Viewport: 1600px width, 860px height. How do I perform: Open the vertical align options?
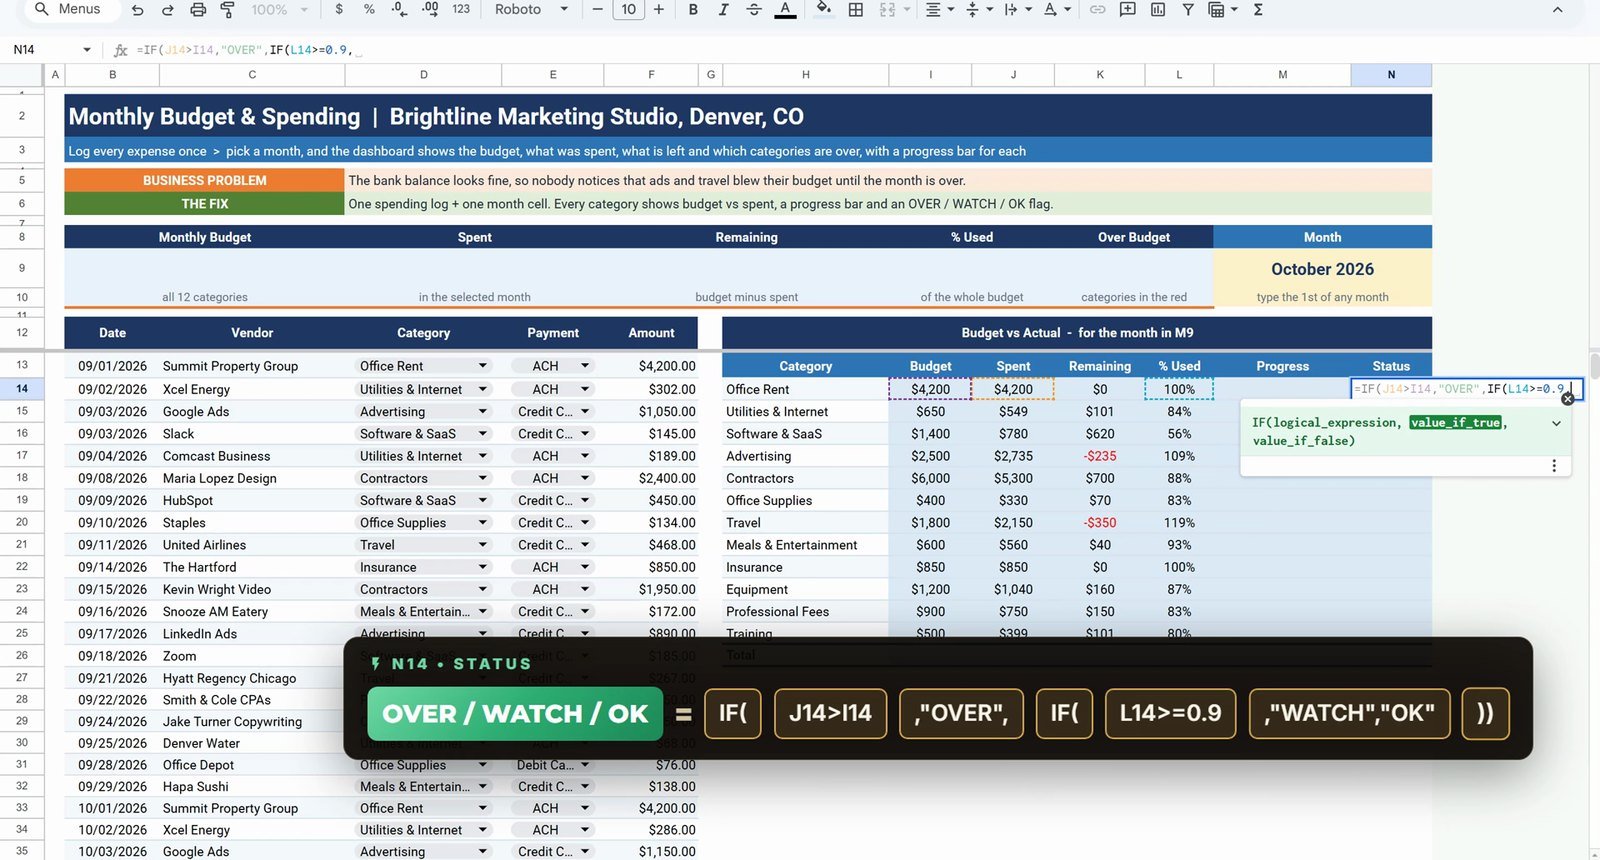coord(978,9)
